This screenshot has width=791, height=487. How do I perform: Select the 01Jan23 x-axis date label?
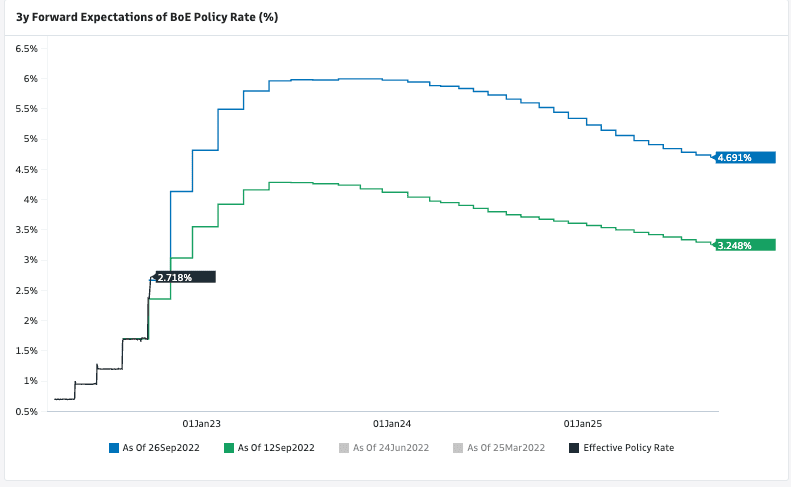pyautogui.click(x=201, y=423)
